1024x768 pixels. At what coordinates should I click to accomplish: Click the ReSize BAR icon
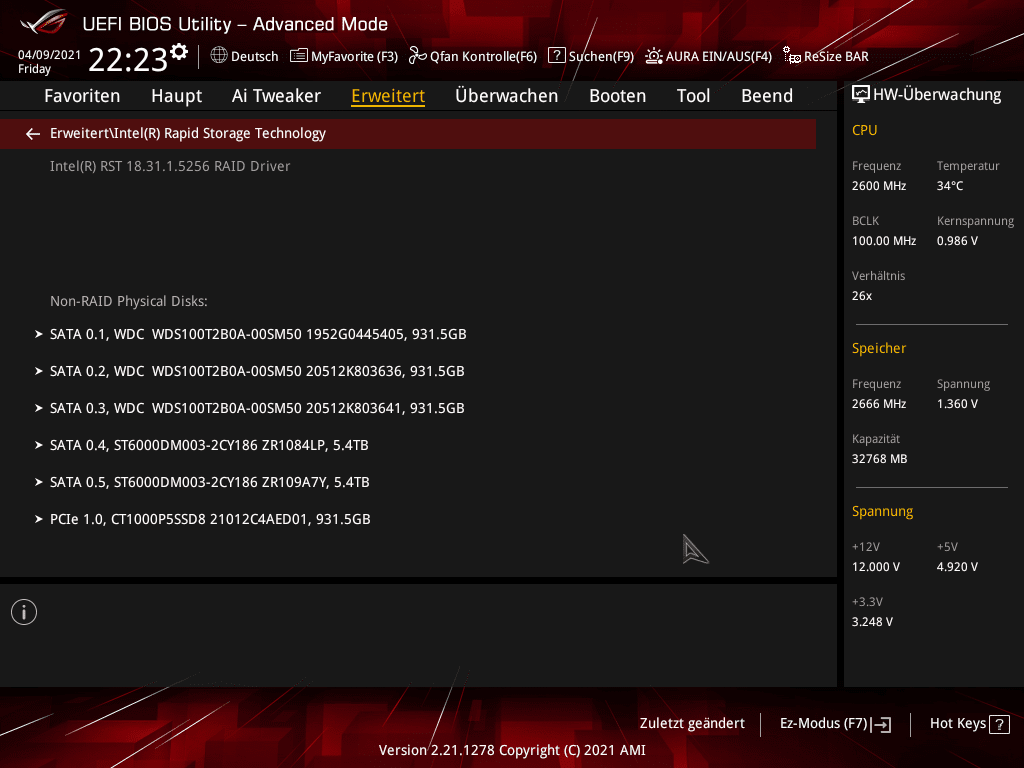792,56
